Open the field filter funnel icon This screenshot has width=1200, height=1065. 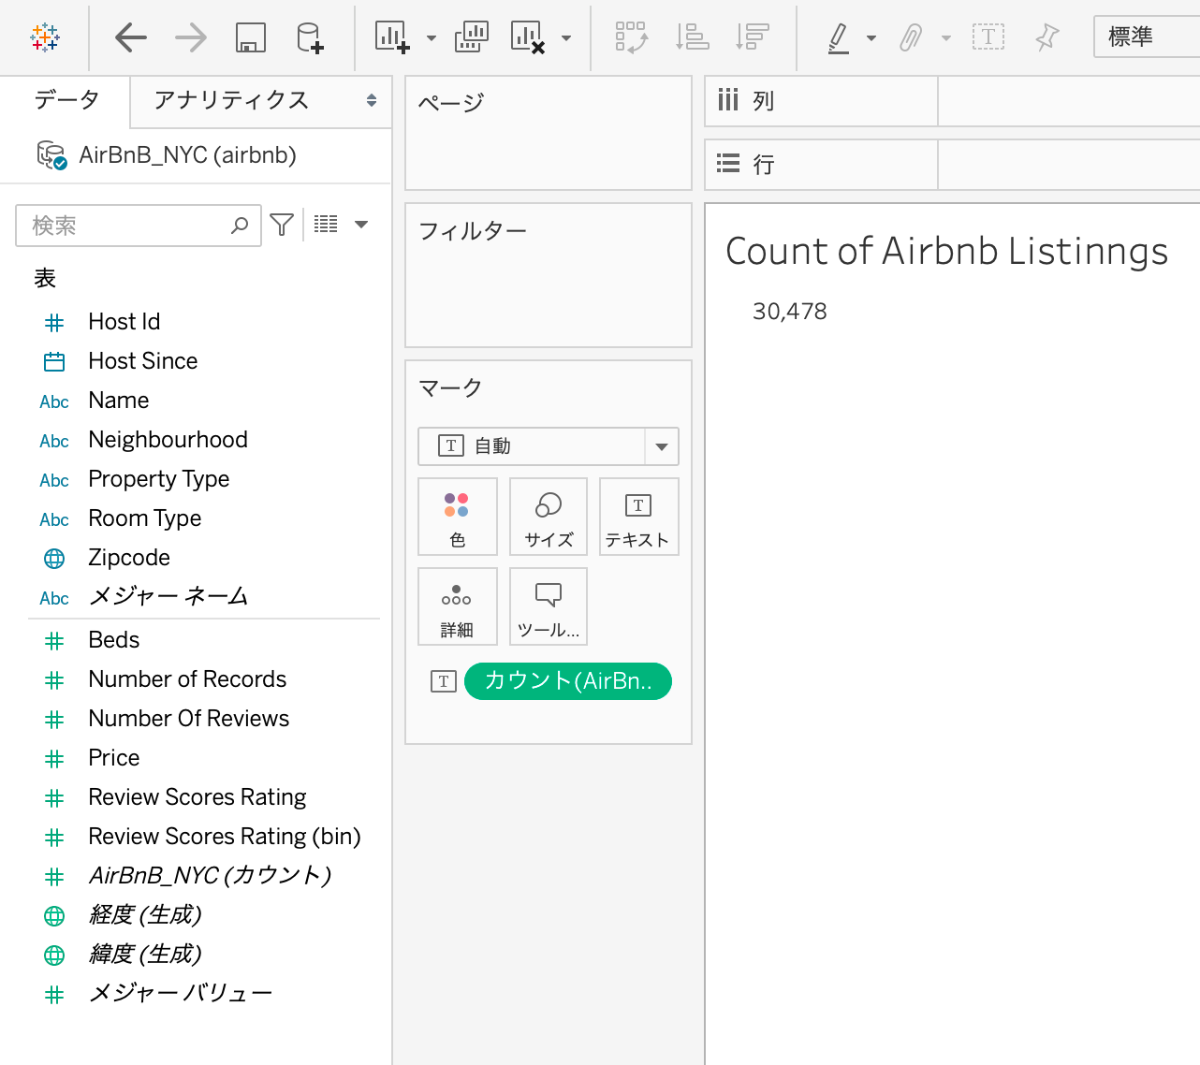(x=282, y=225)
